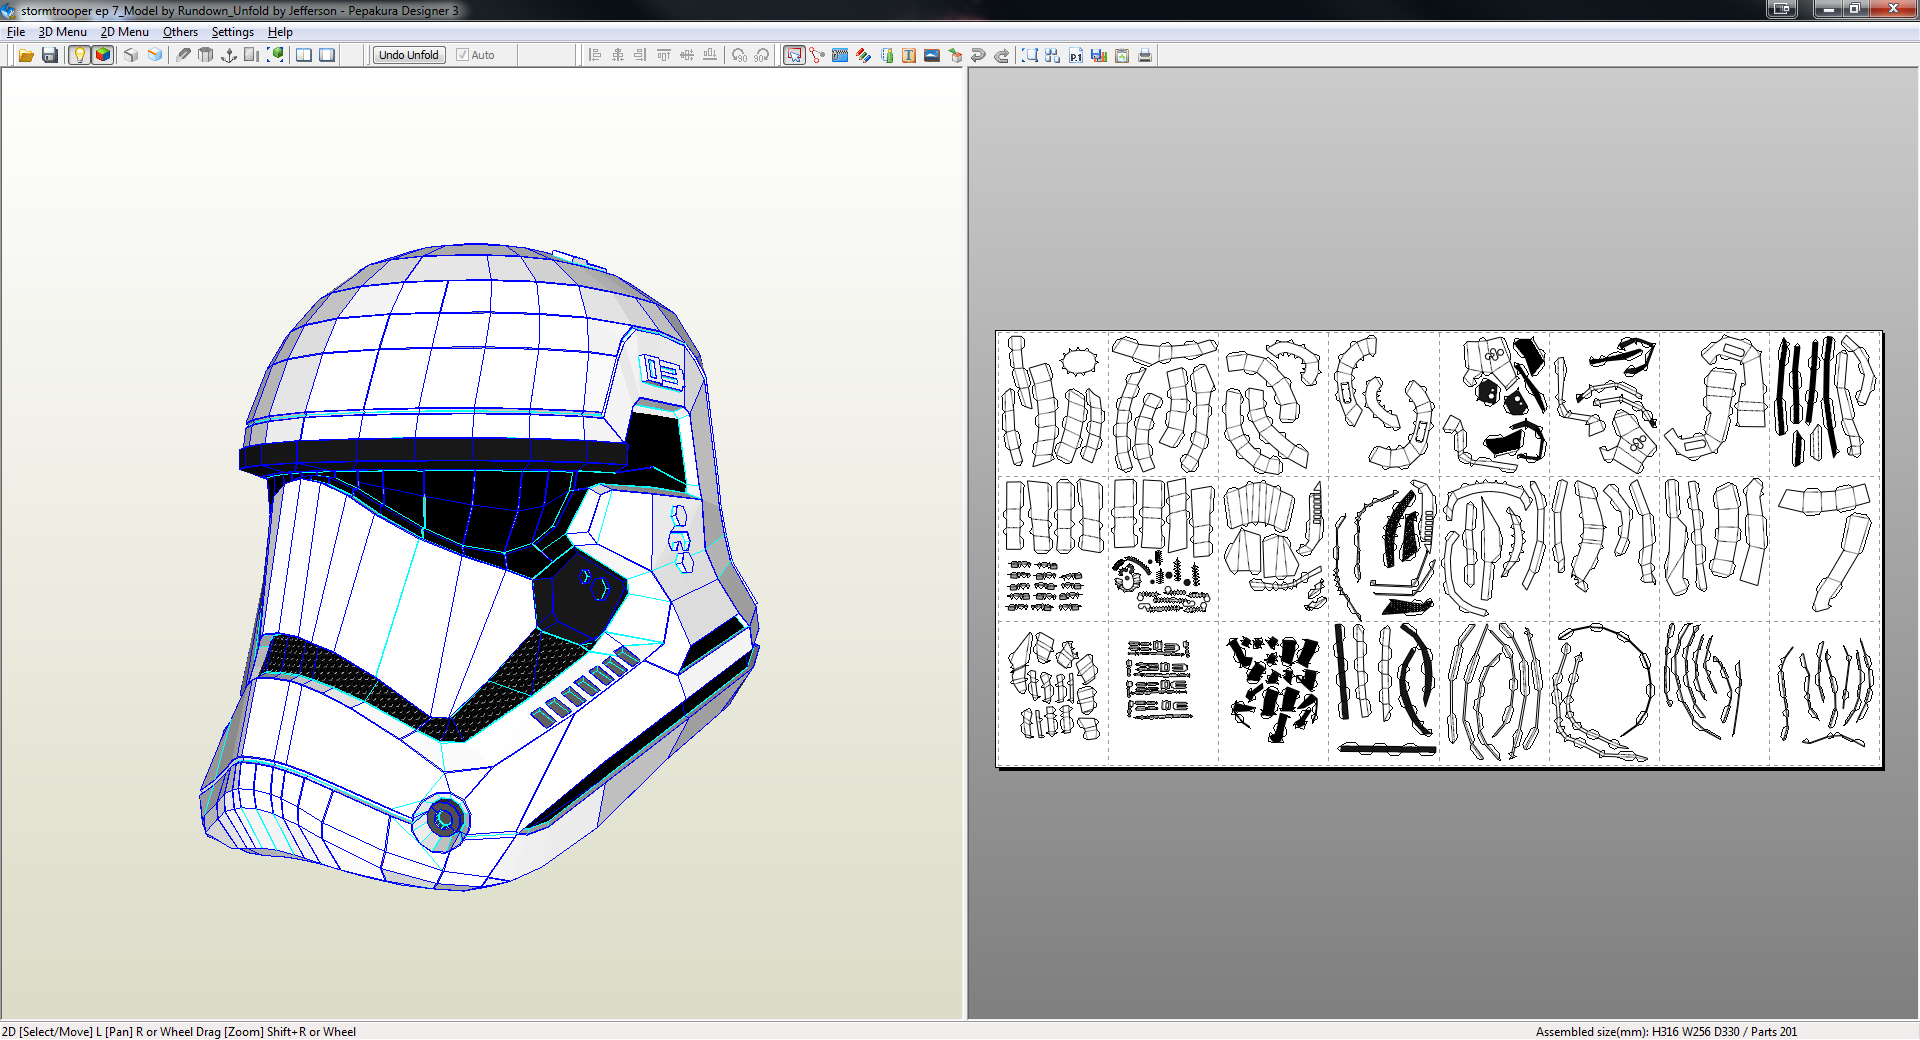Expand the Others menu dropdown

click(x=180, y=32)
